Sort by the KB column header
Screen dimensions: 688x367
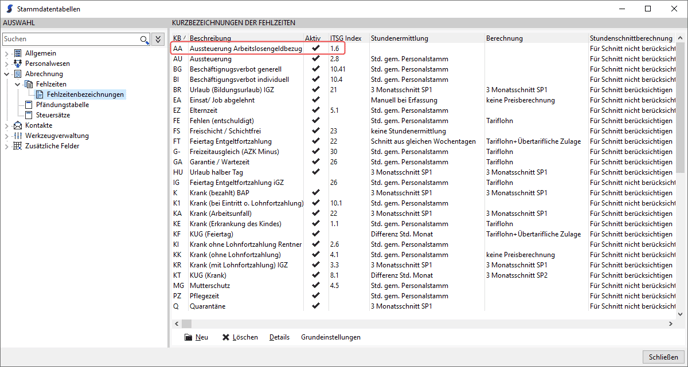tap(179, 38)
